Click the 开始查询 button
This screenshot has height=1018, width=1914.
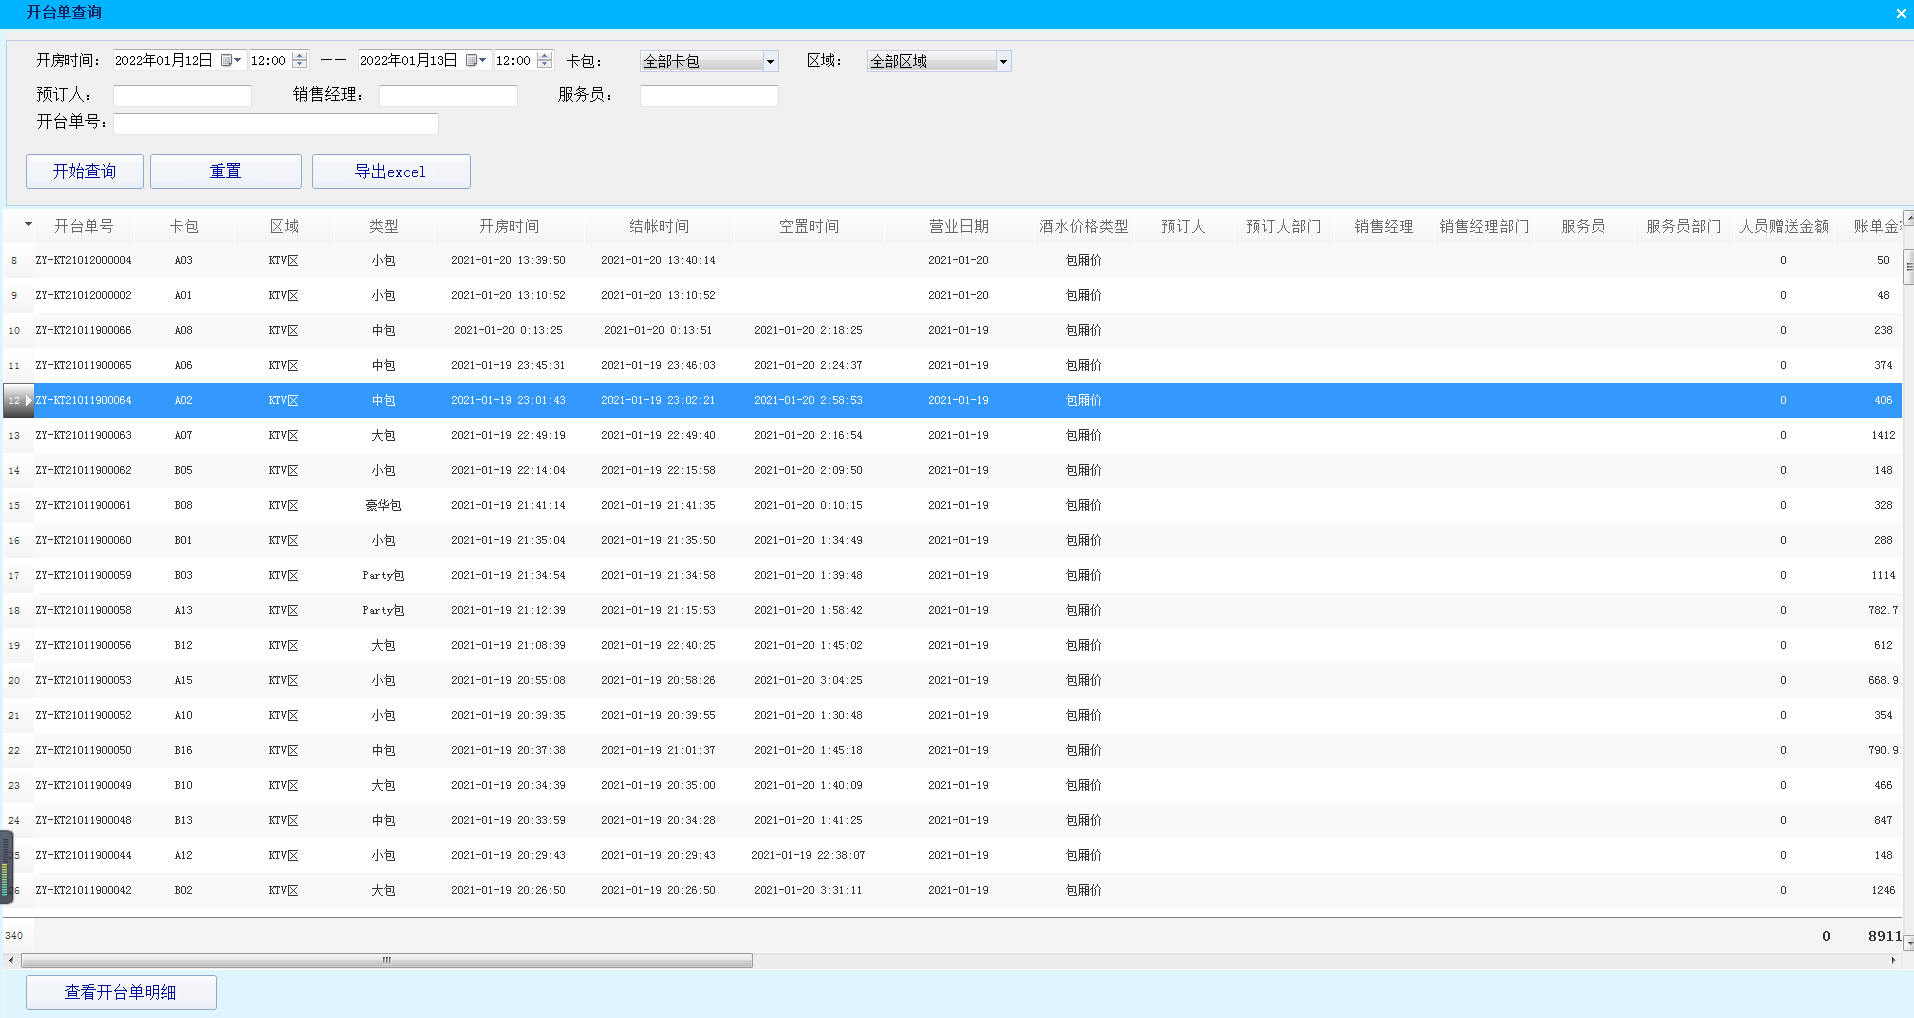point(85,171)
